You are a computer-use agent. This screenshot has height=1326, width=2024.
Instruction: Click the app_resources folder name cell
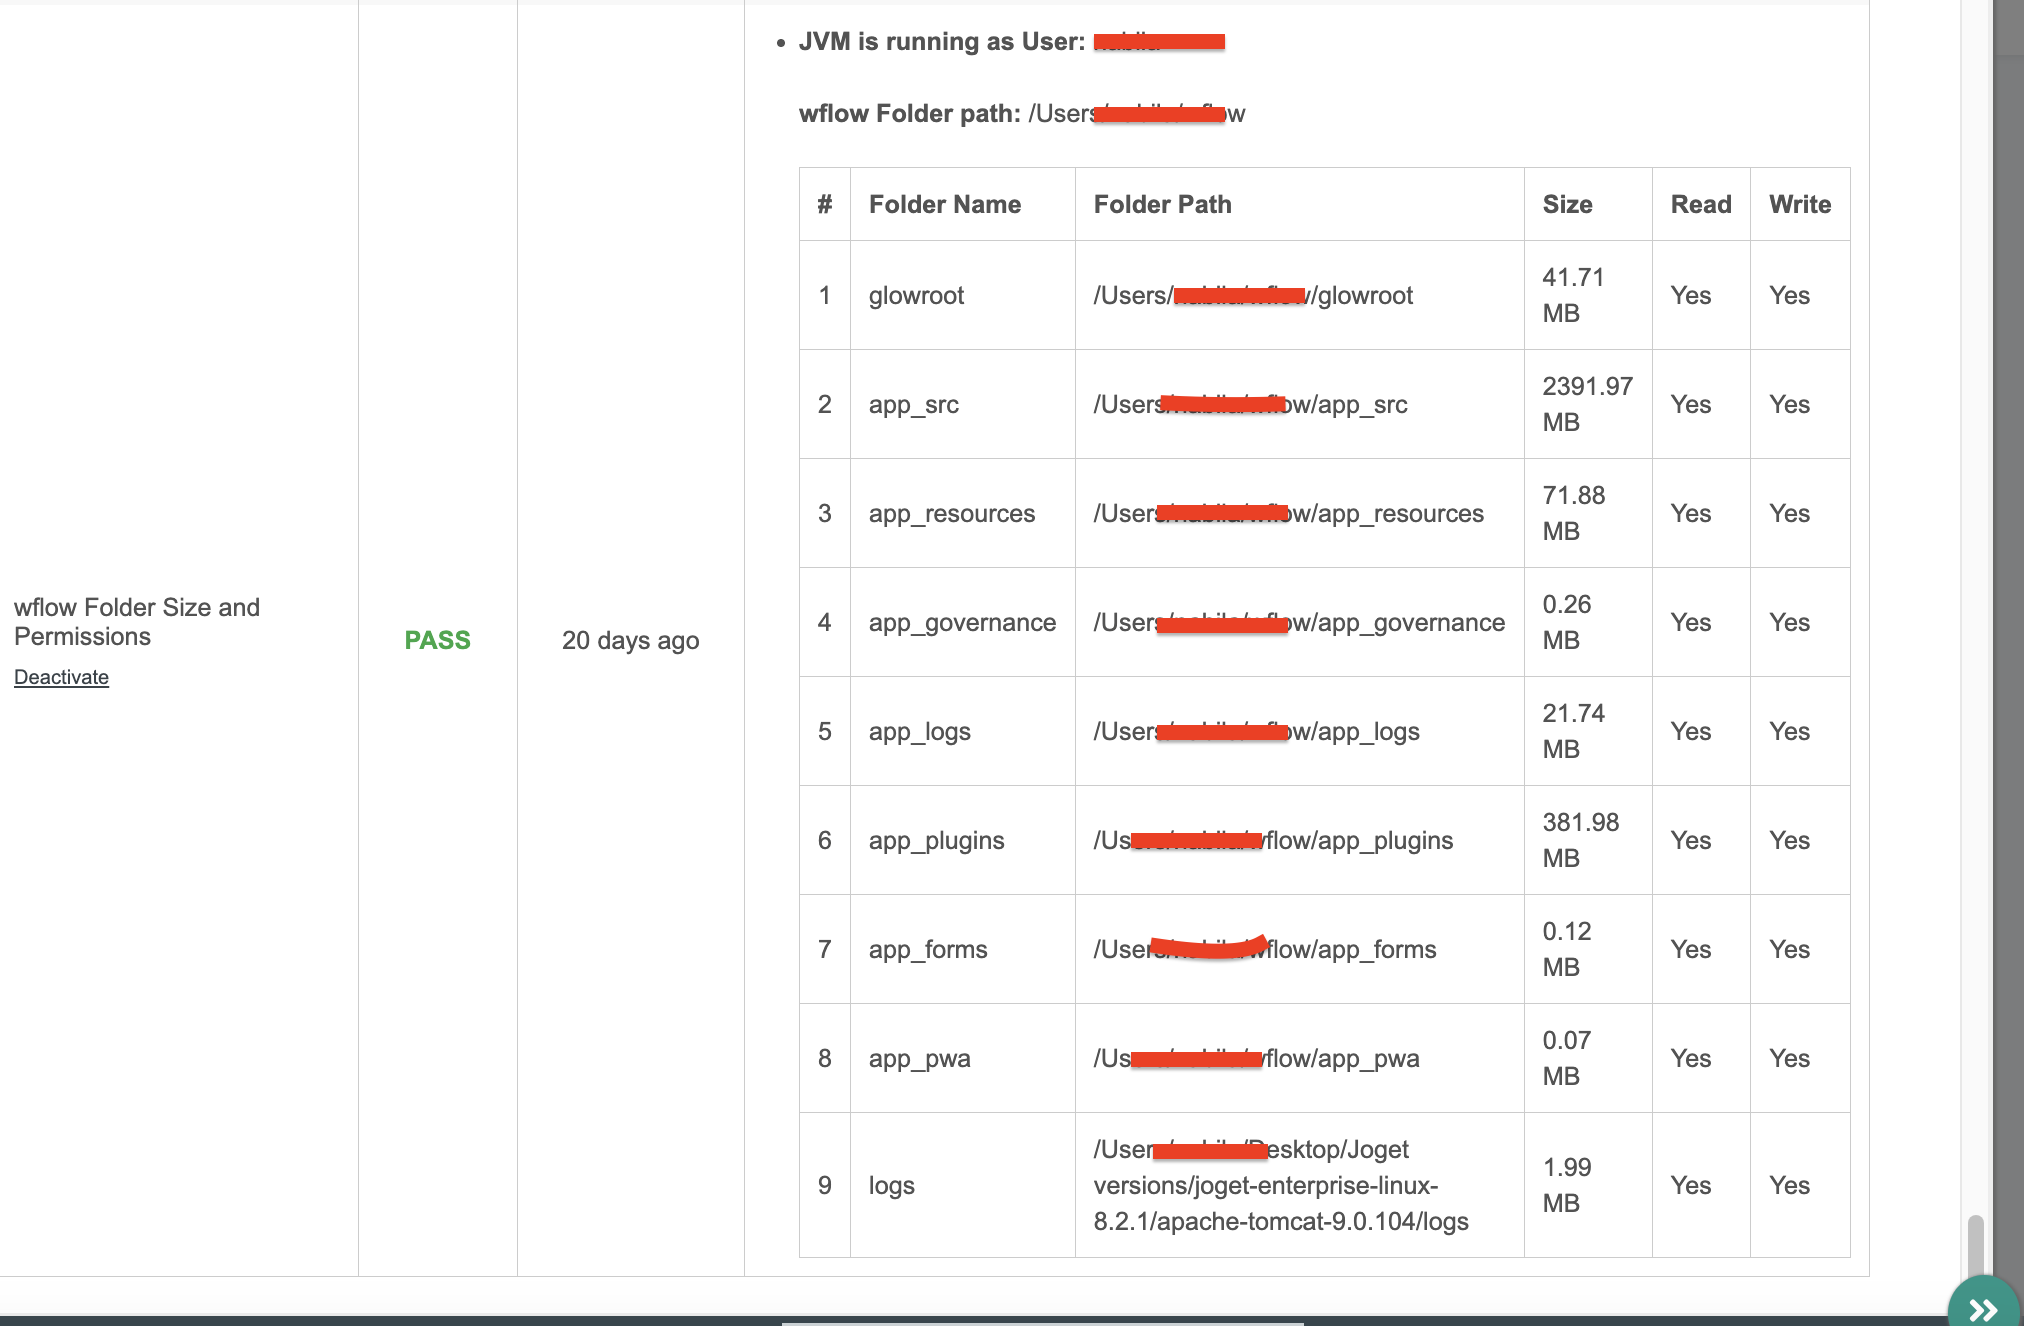tap(951, 513)
